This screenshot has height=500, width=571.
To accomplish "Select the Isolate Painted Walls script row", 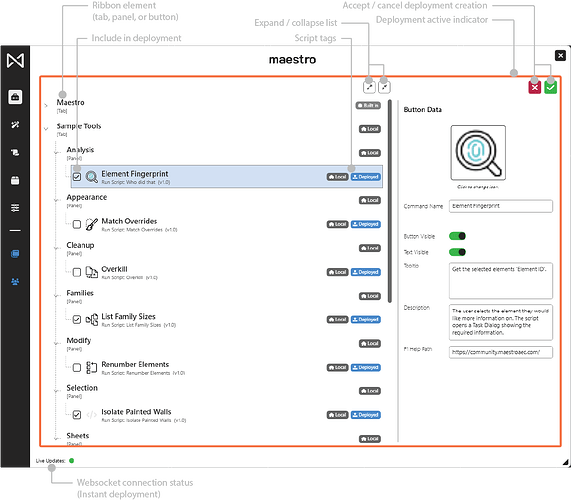I will pos(227,415).
